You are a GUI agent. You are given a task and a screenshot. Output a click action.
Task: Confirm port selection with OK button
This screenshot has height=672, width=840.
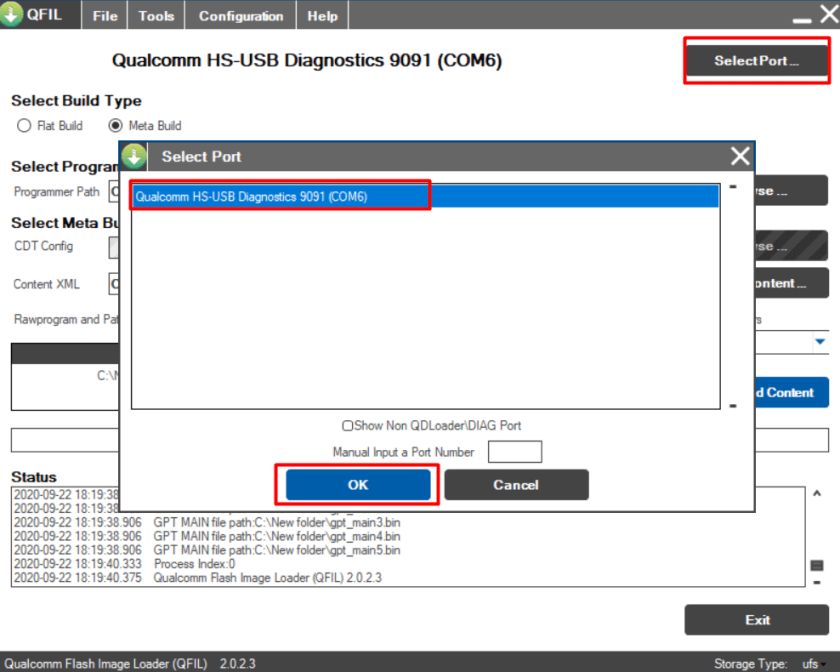358,485
